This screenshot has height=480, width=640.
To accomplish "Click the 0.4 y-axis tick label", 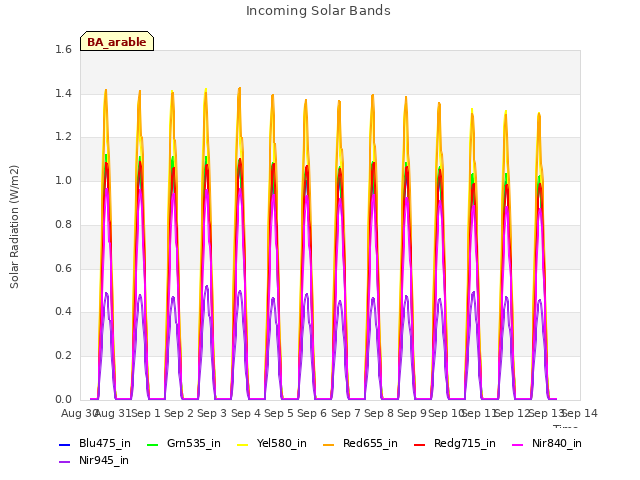I will pos(63,312).
